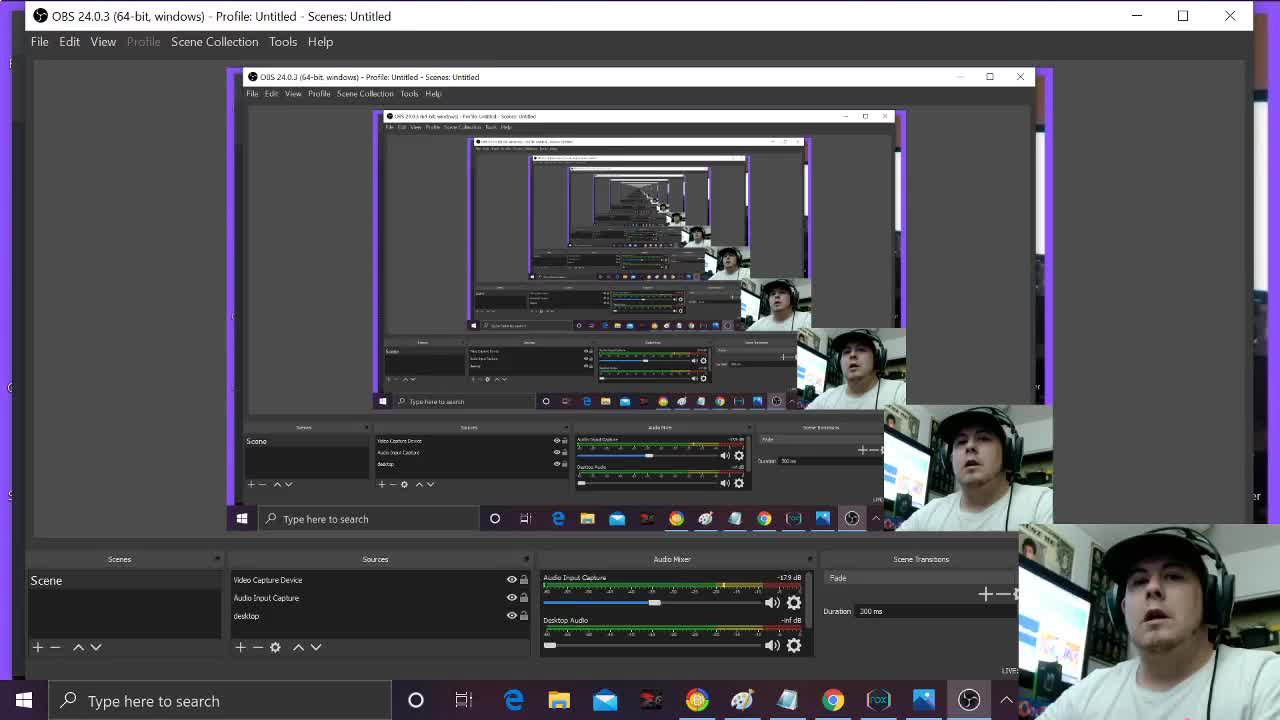Click transition Duration 300 ms field

click(935, 611)
